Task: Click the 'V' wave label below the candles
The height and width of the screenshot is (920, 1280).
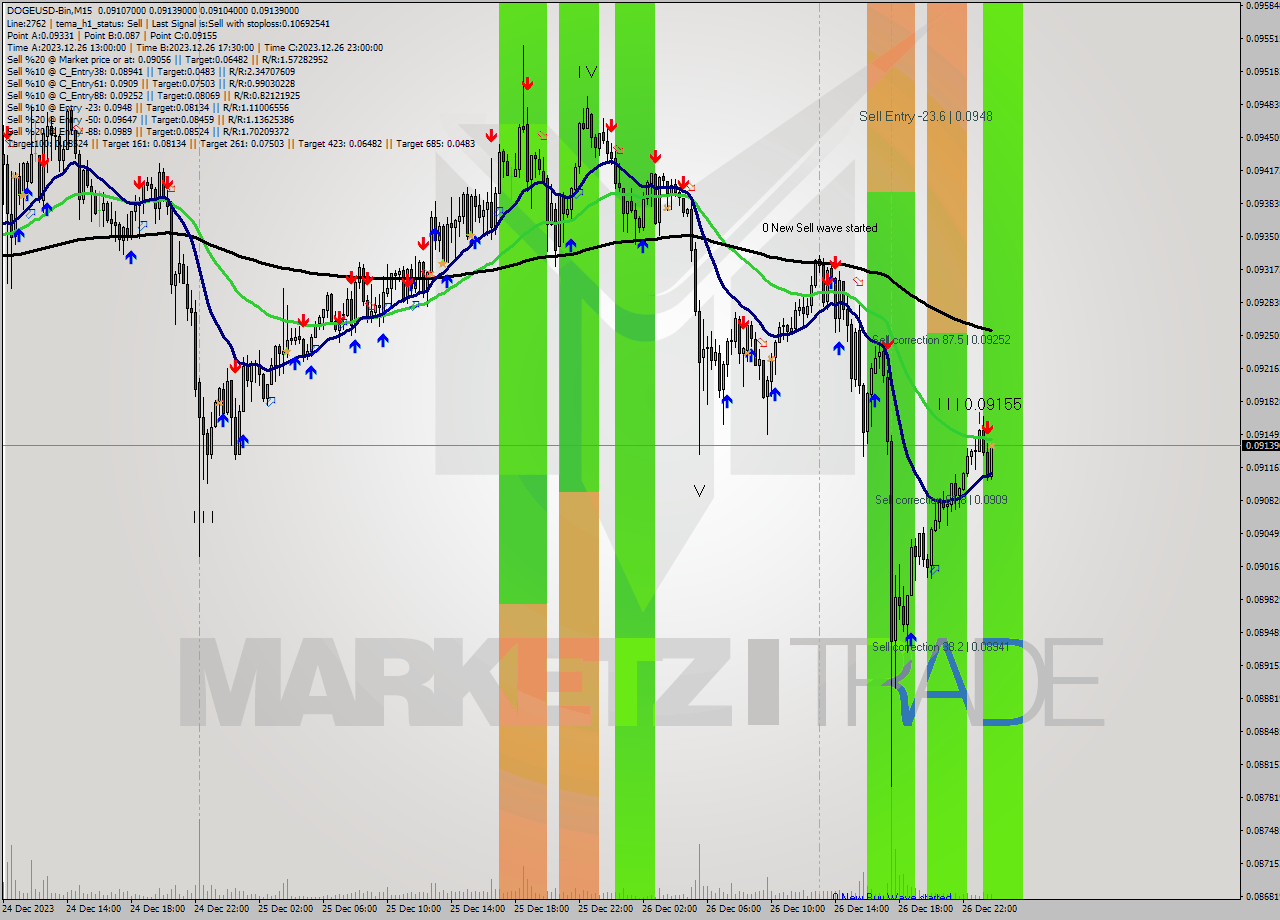Action: point(699,491)
